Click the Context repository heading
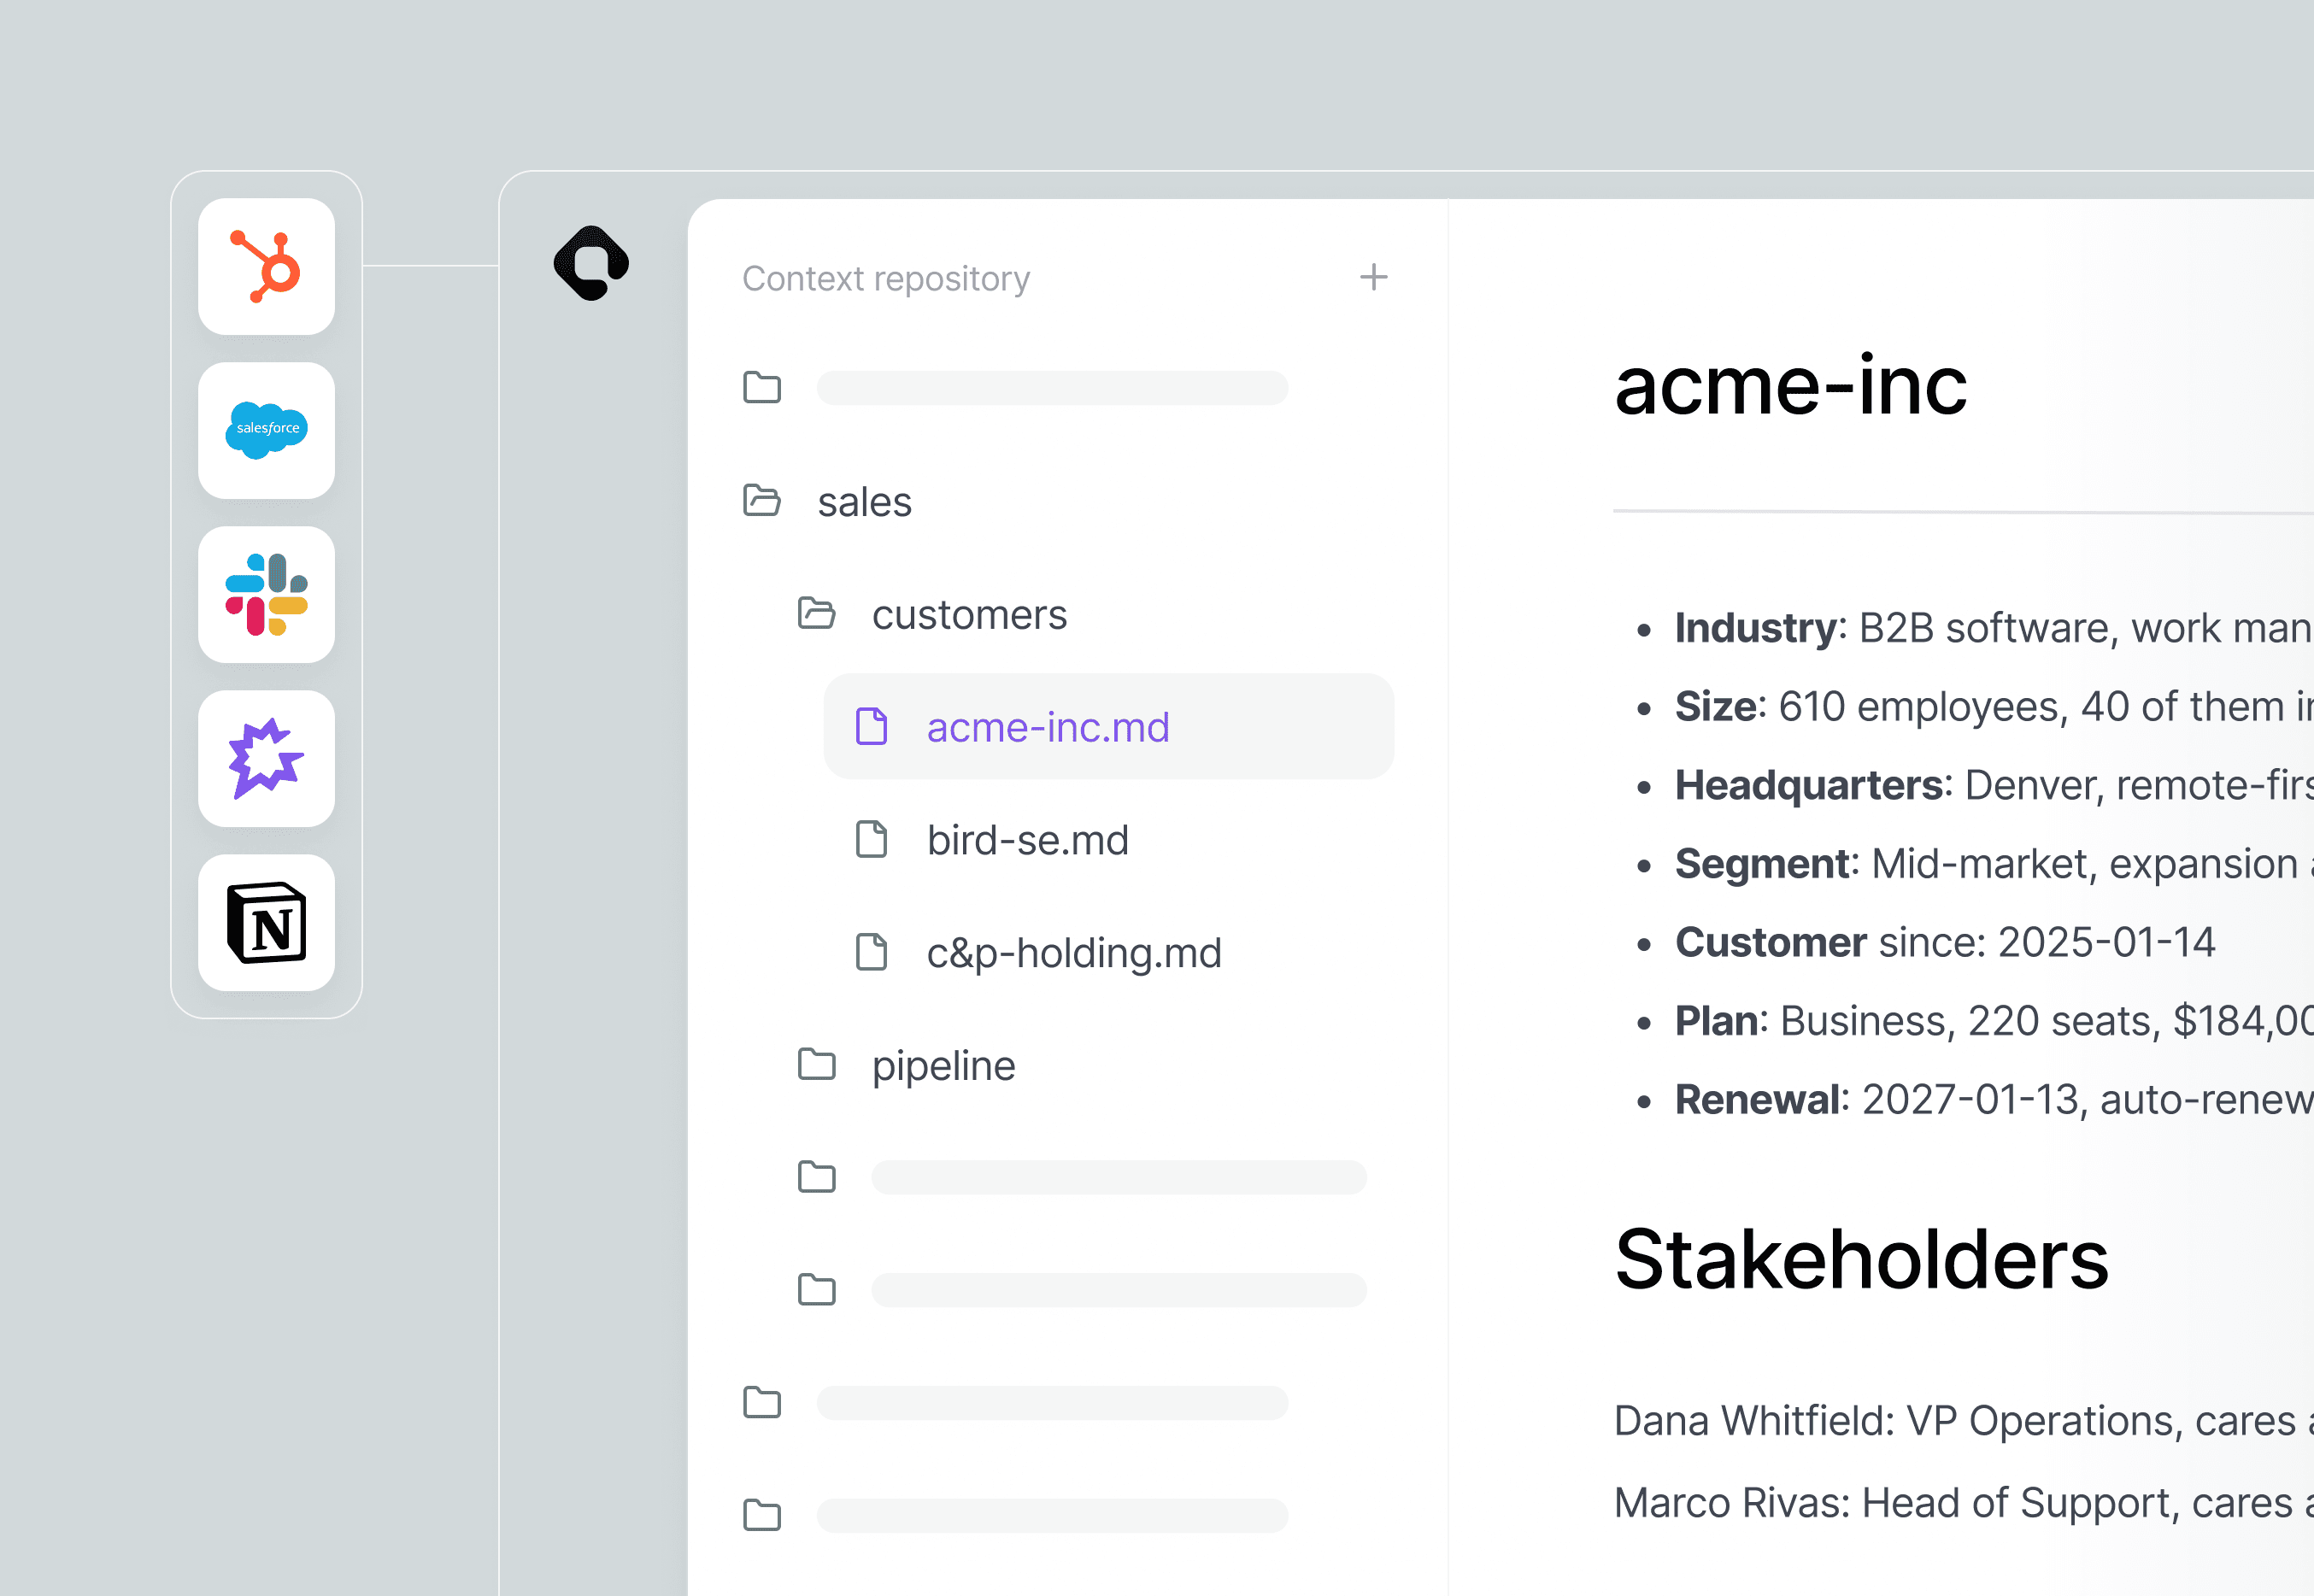 click(885, 278)
